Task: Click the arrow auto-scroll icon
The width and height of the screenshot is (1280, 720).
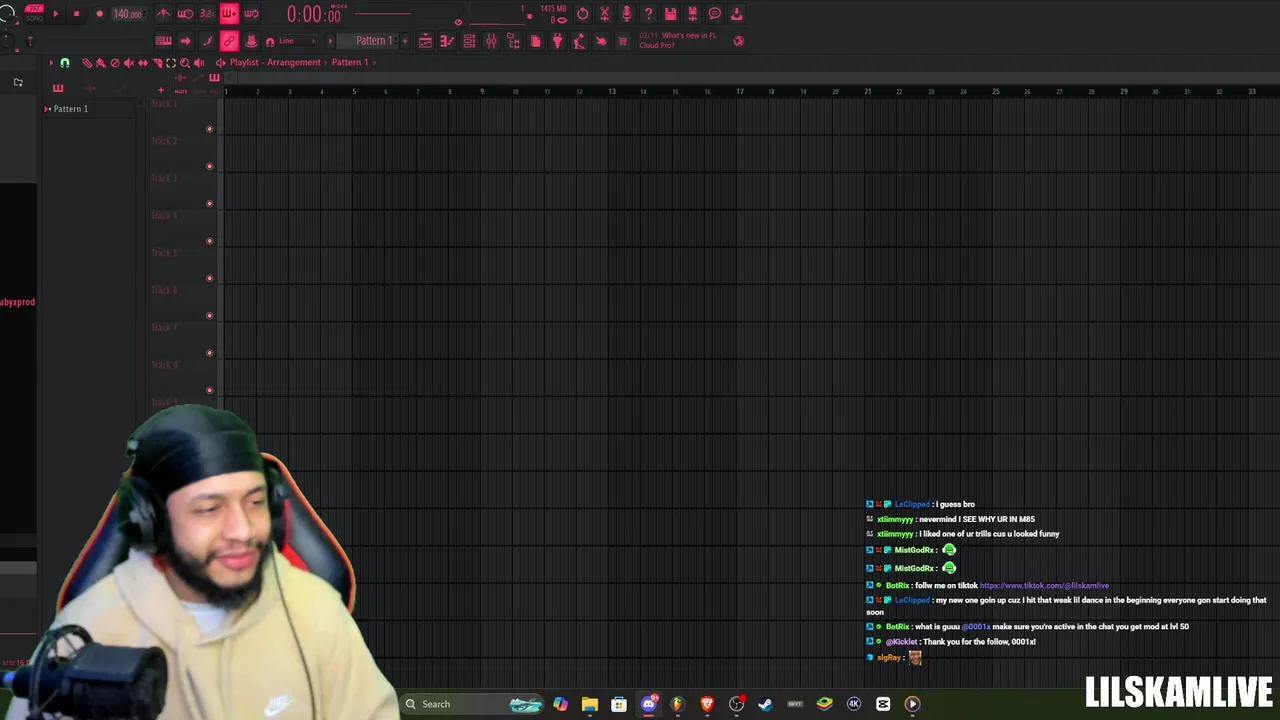Action: [x=185, y=41]
